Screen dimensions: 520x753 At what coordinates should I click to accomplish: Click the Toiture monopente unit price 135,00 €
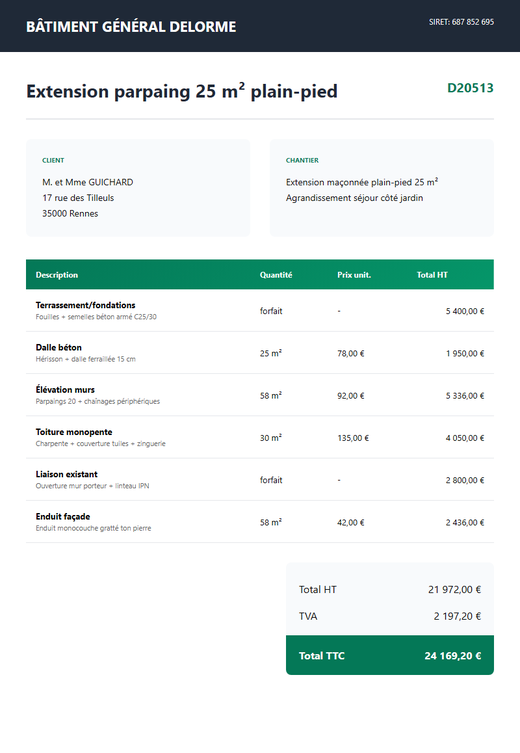353,438
